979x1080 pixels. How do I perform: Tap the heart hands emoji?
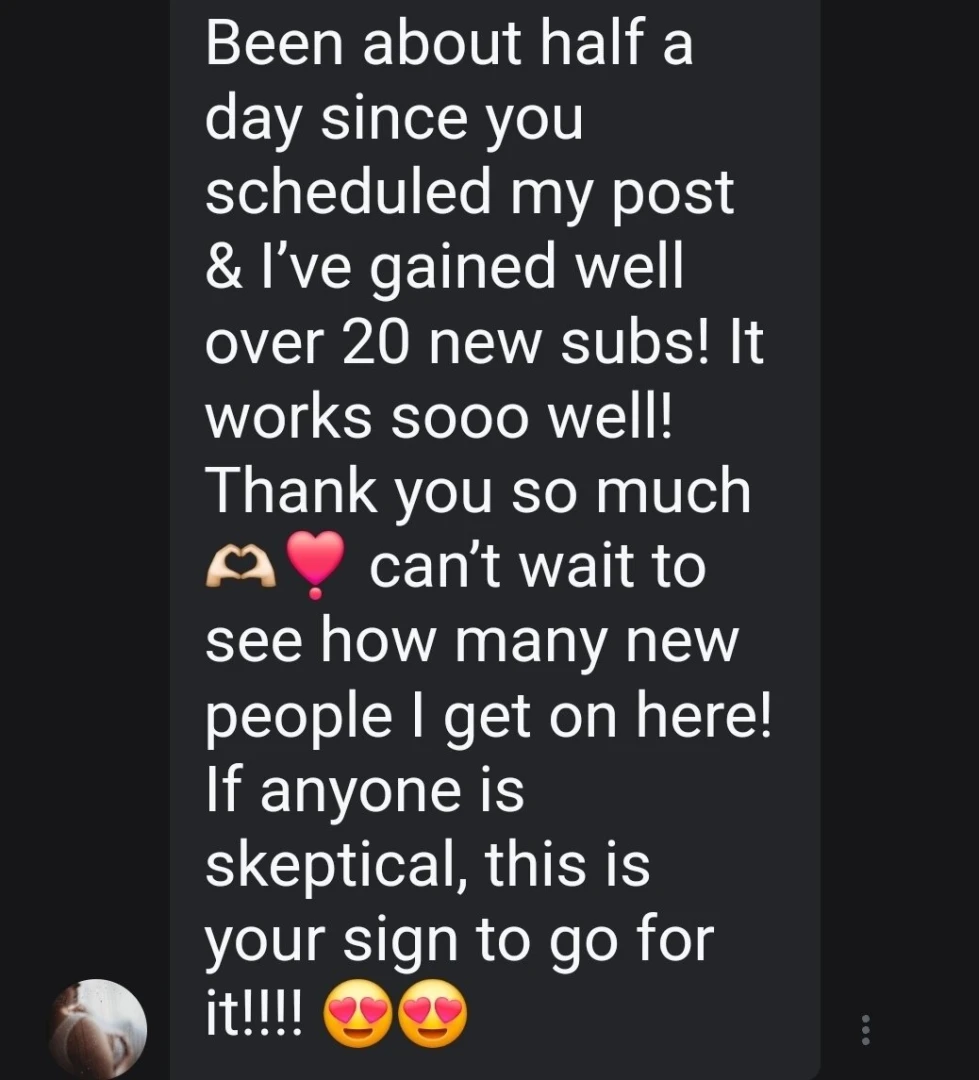coord(240,566)
